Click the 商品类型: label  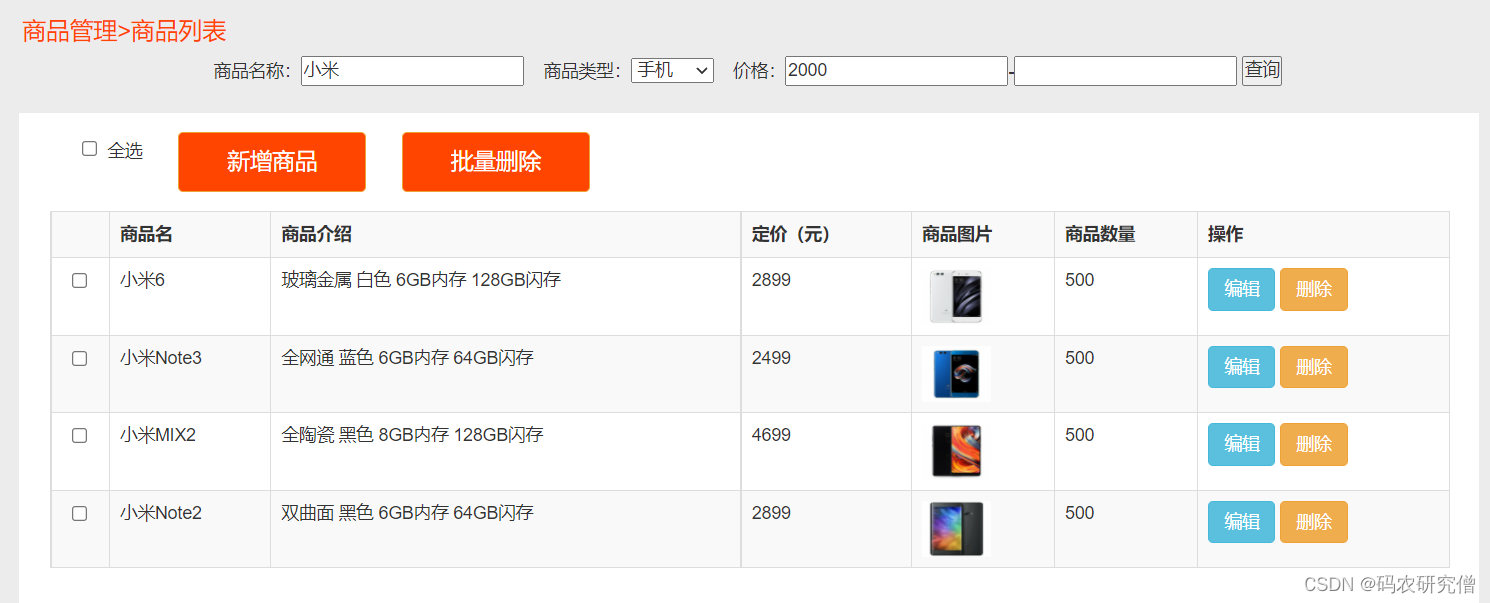pyautogui.click(x=583, y=71)
